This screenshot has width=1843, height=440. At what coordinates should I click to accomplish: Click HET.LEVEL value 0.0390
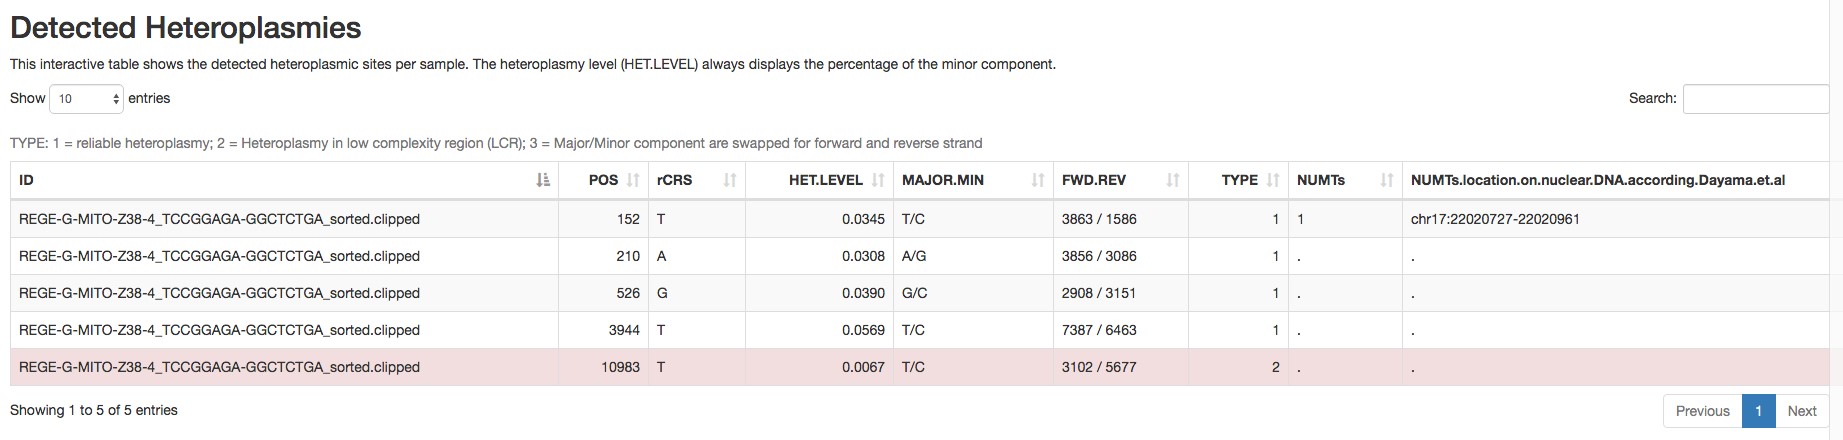pyautogui.click(x=863, y=293)
